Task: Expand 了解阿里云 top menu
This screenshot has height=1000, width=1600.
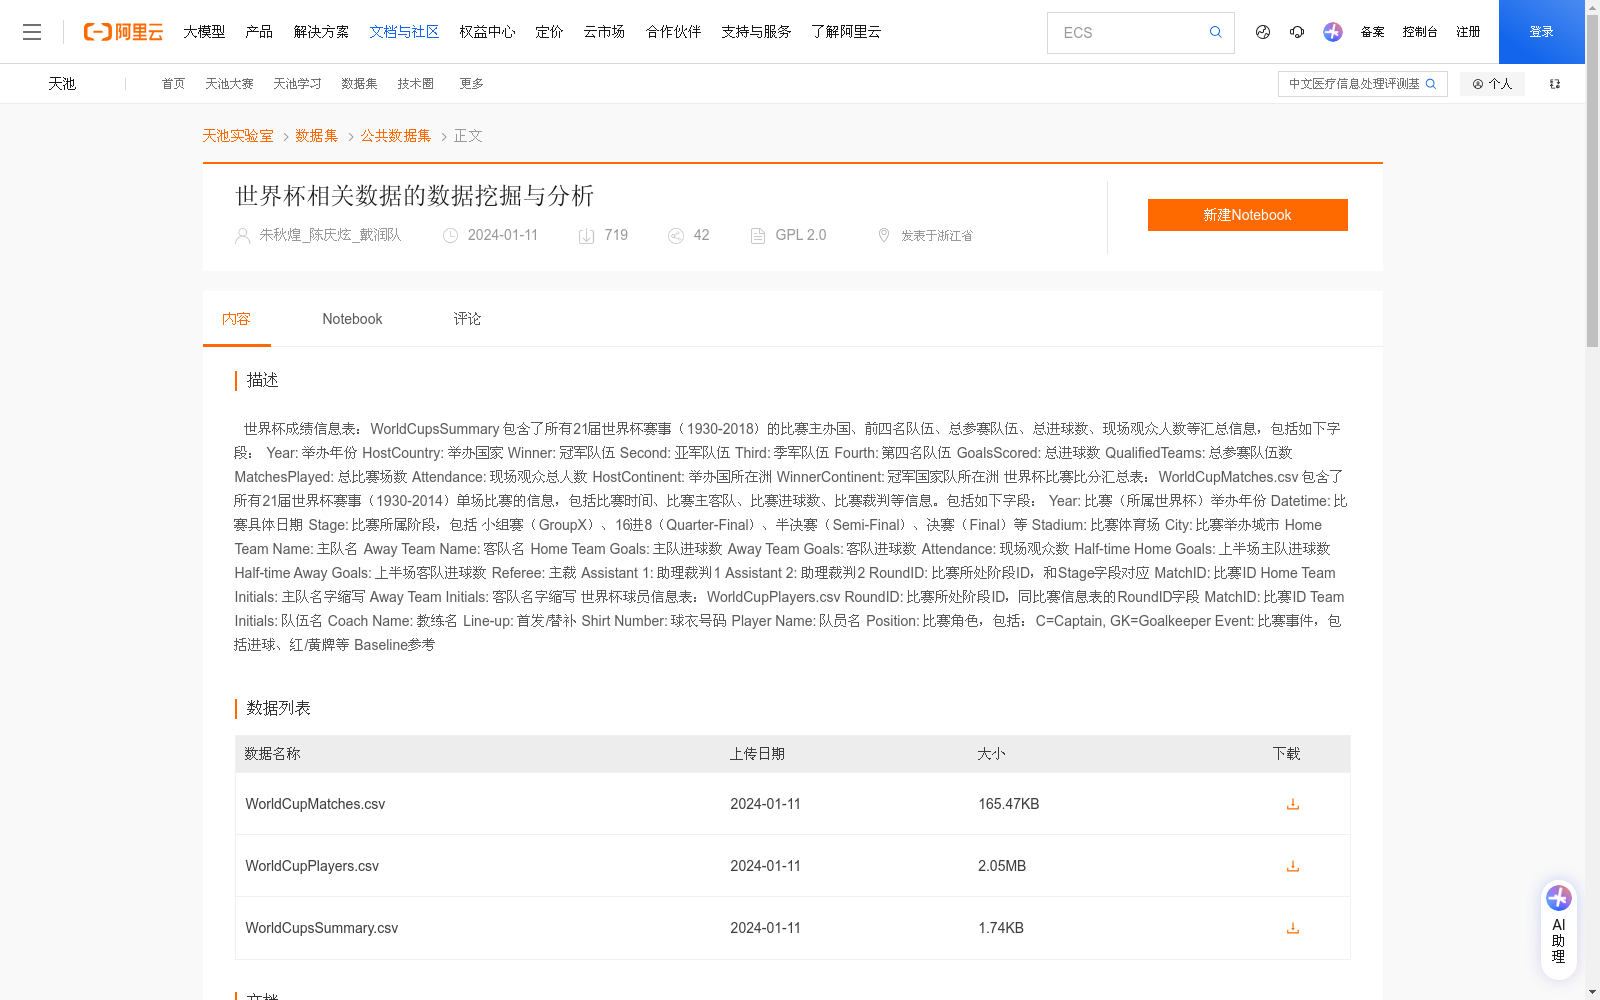Action: pos(846,32)
